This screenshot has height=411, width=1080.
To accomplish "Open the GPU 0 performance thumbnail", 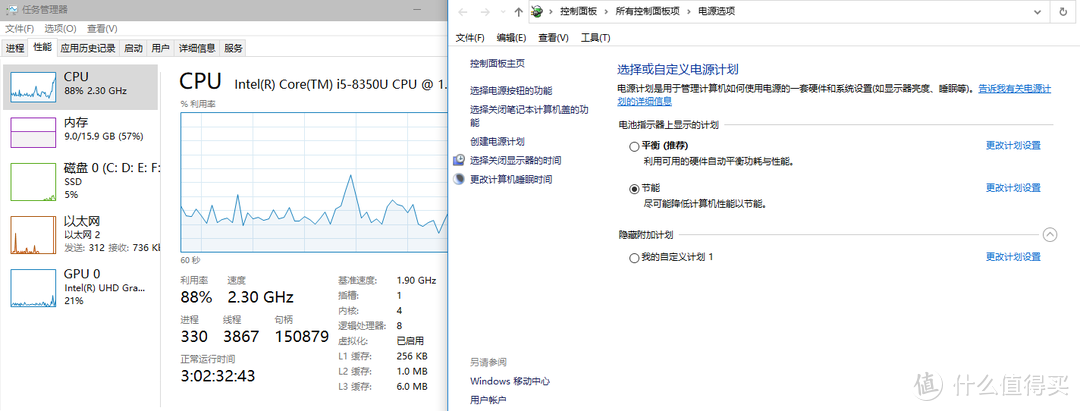I will click(x=33, y=287).
